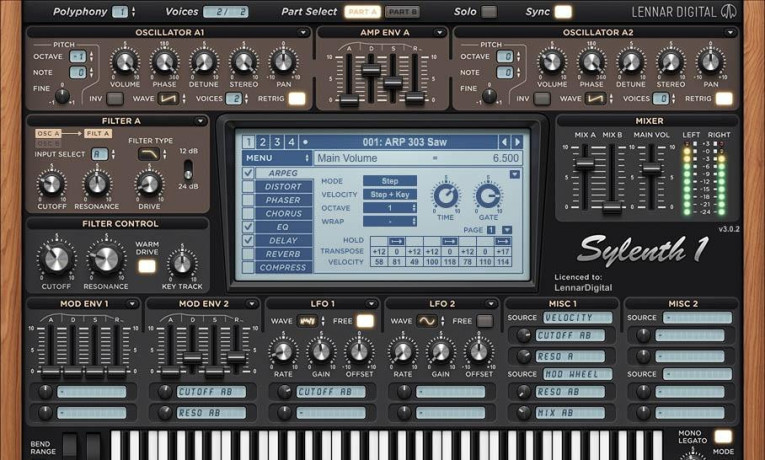The image size is (765, 460).
Task: Click the Filter Control Cutoff knob
Action: 56,259
